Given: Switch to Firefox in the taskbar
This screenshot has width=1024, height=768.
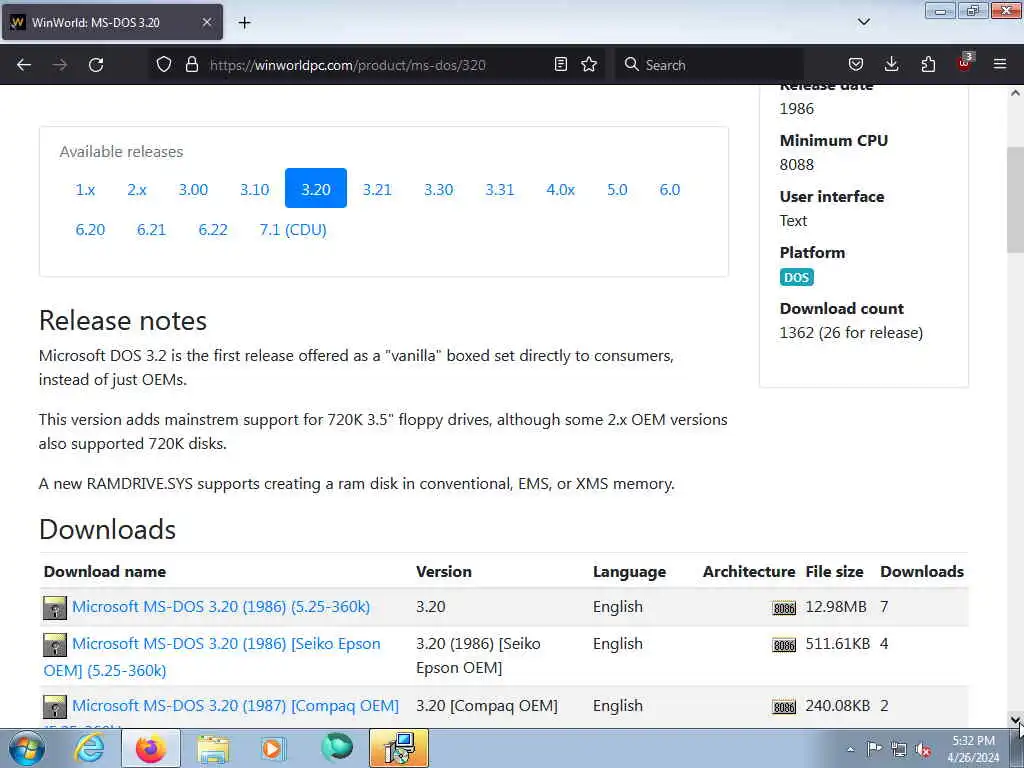Looking at the screenshot, I should pos(151,748).
